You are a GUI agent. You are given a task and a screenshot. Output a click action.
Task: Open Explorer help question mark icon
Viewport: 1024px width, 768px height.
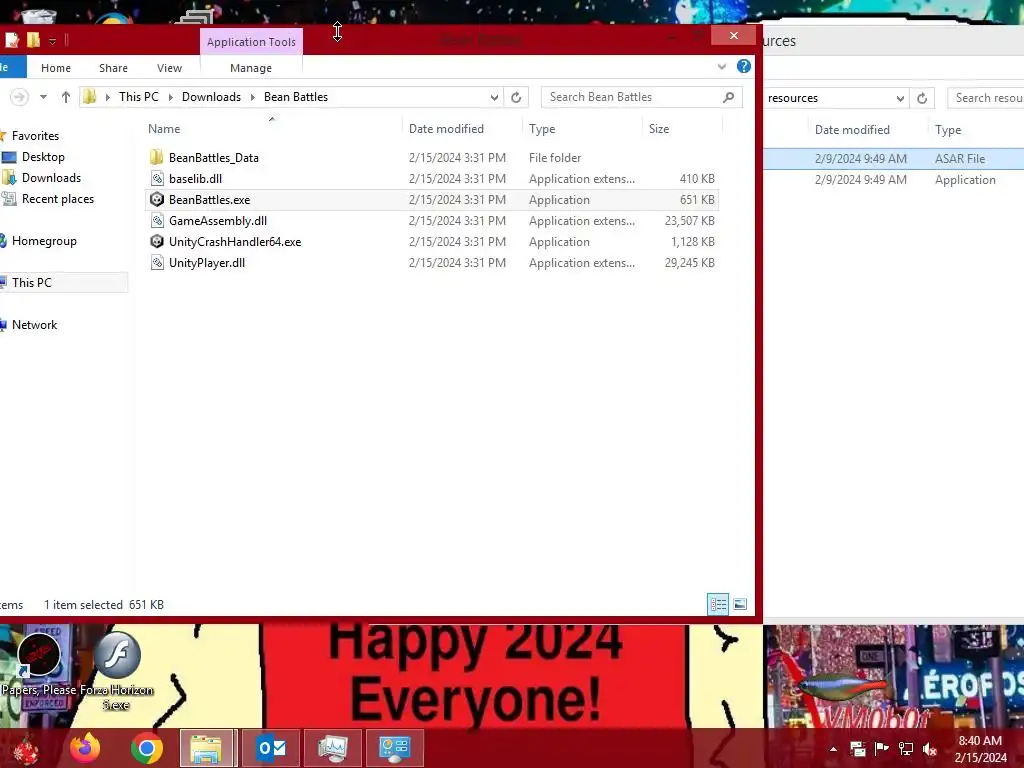[x=743, y=66]
